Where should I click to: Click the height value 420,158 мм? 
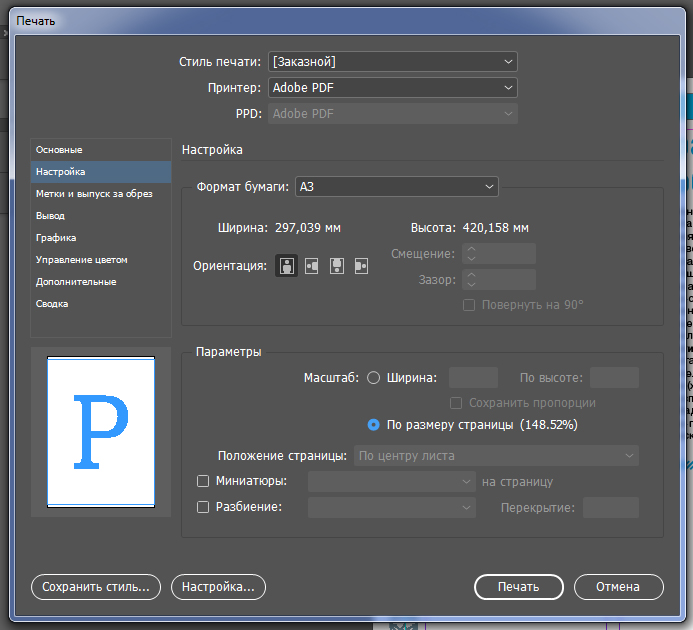click(x=495, y=228)
